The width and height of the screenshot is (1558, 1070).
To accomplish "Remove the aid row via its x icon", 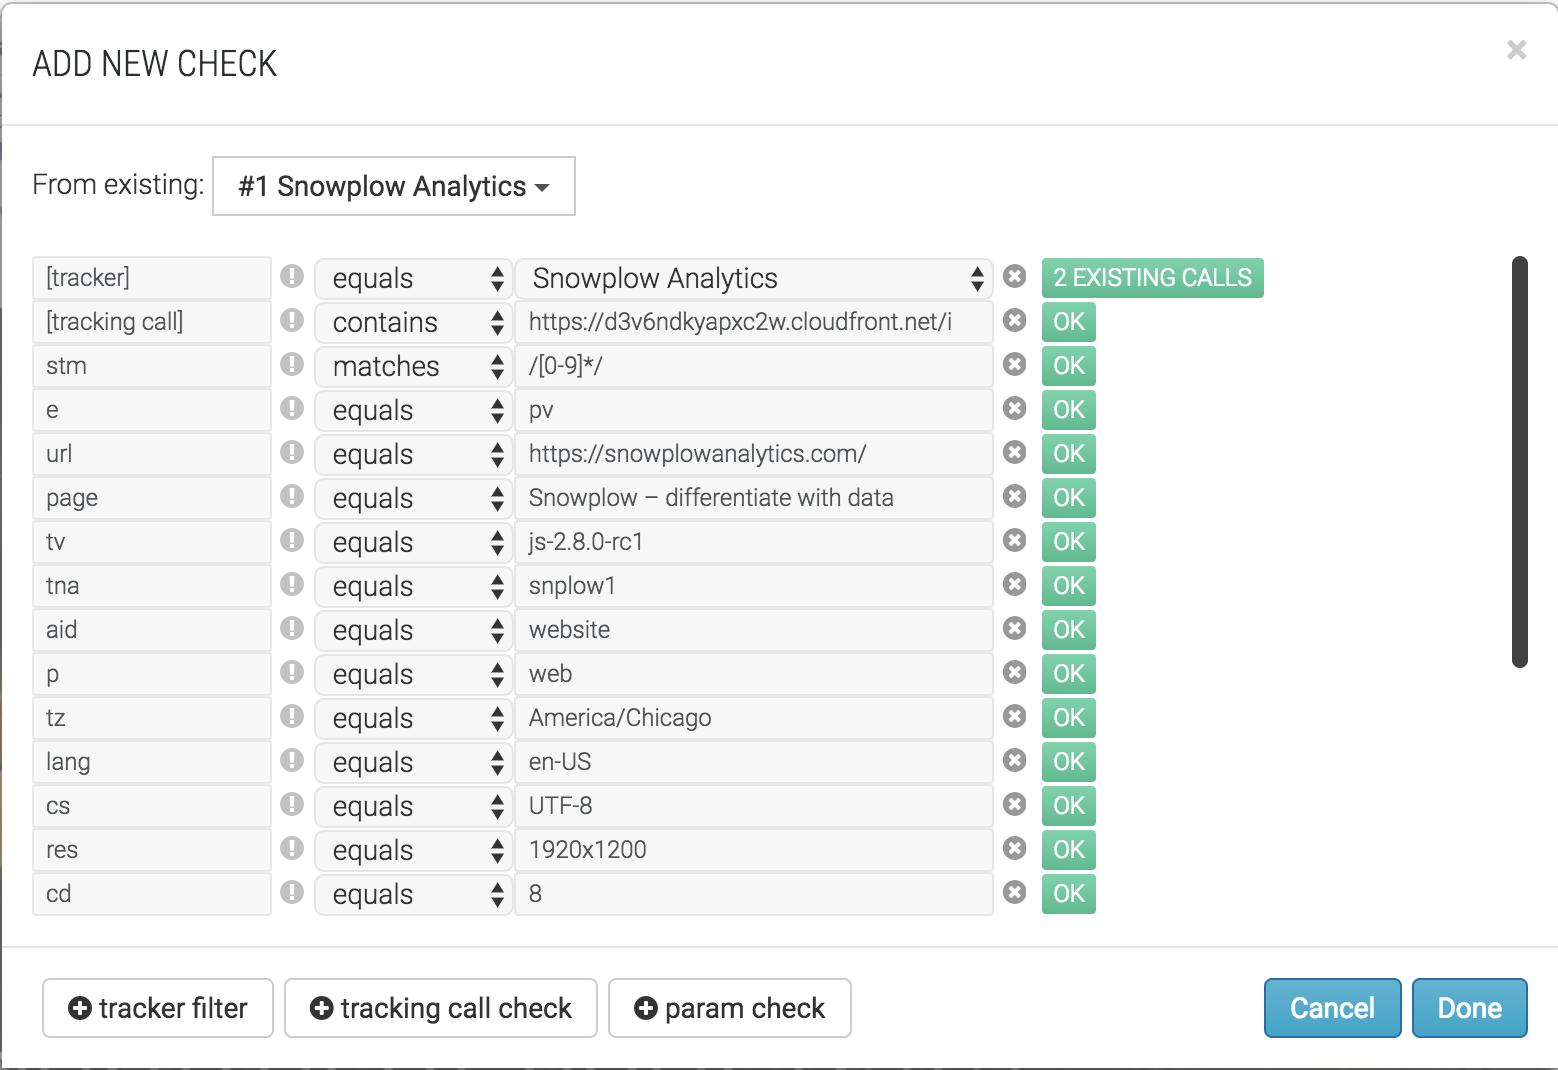I will pyautogui.click(x=1014, y=629).
